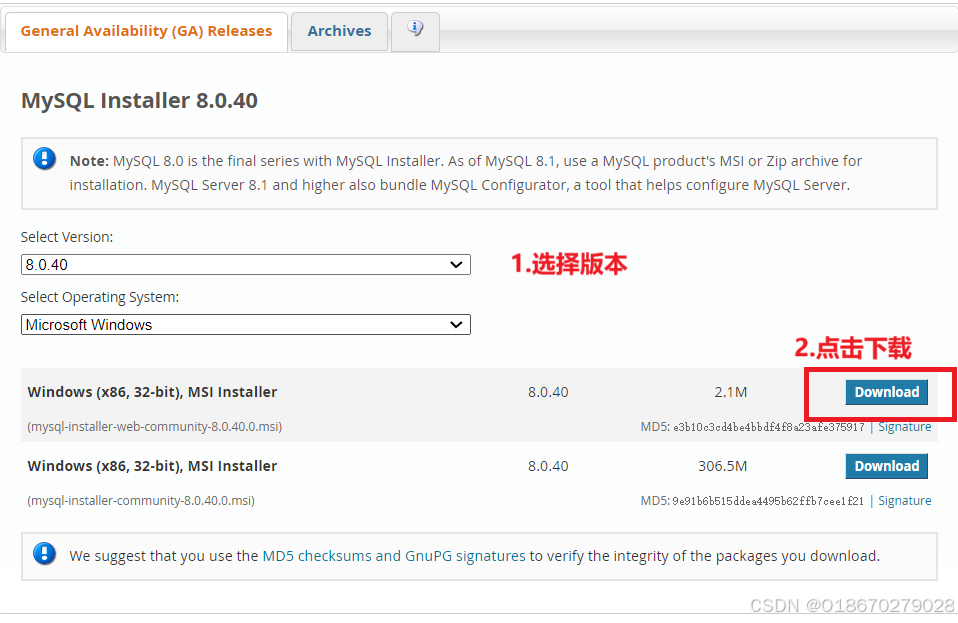
Task: Click the installer title in the 306.5M row
Action: coord(152,466)
